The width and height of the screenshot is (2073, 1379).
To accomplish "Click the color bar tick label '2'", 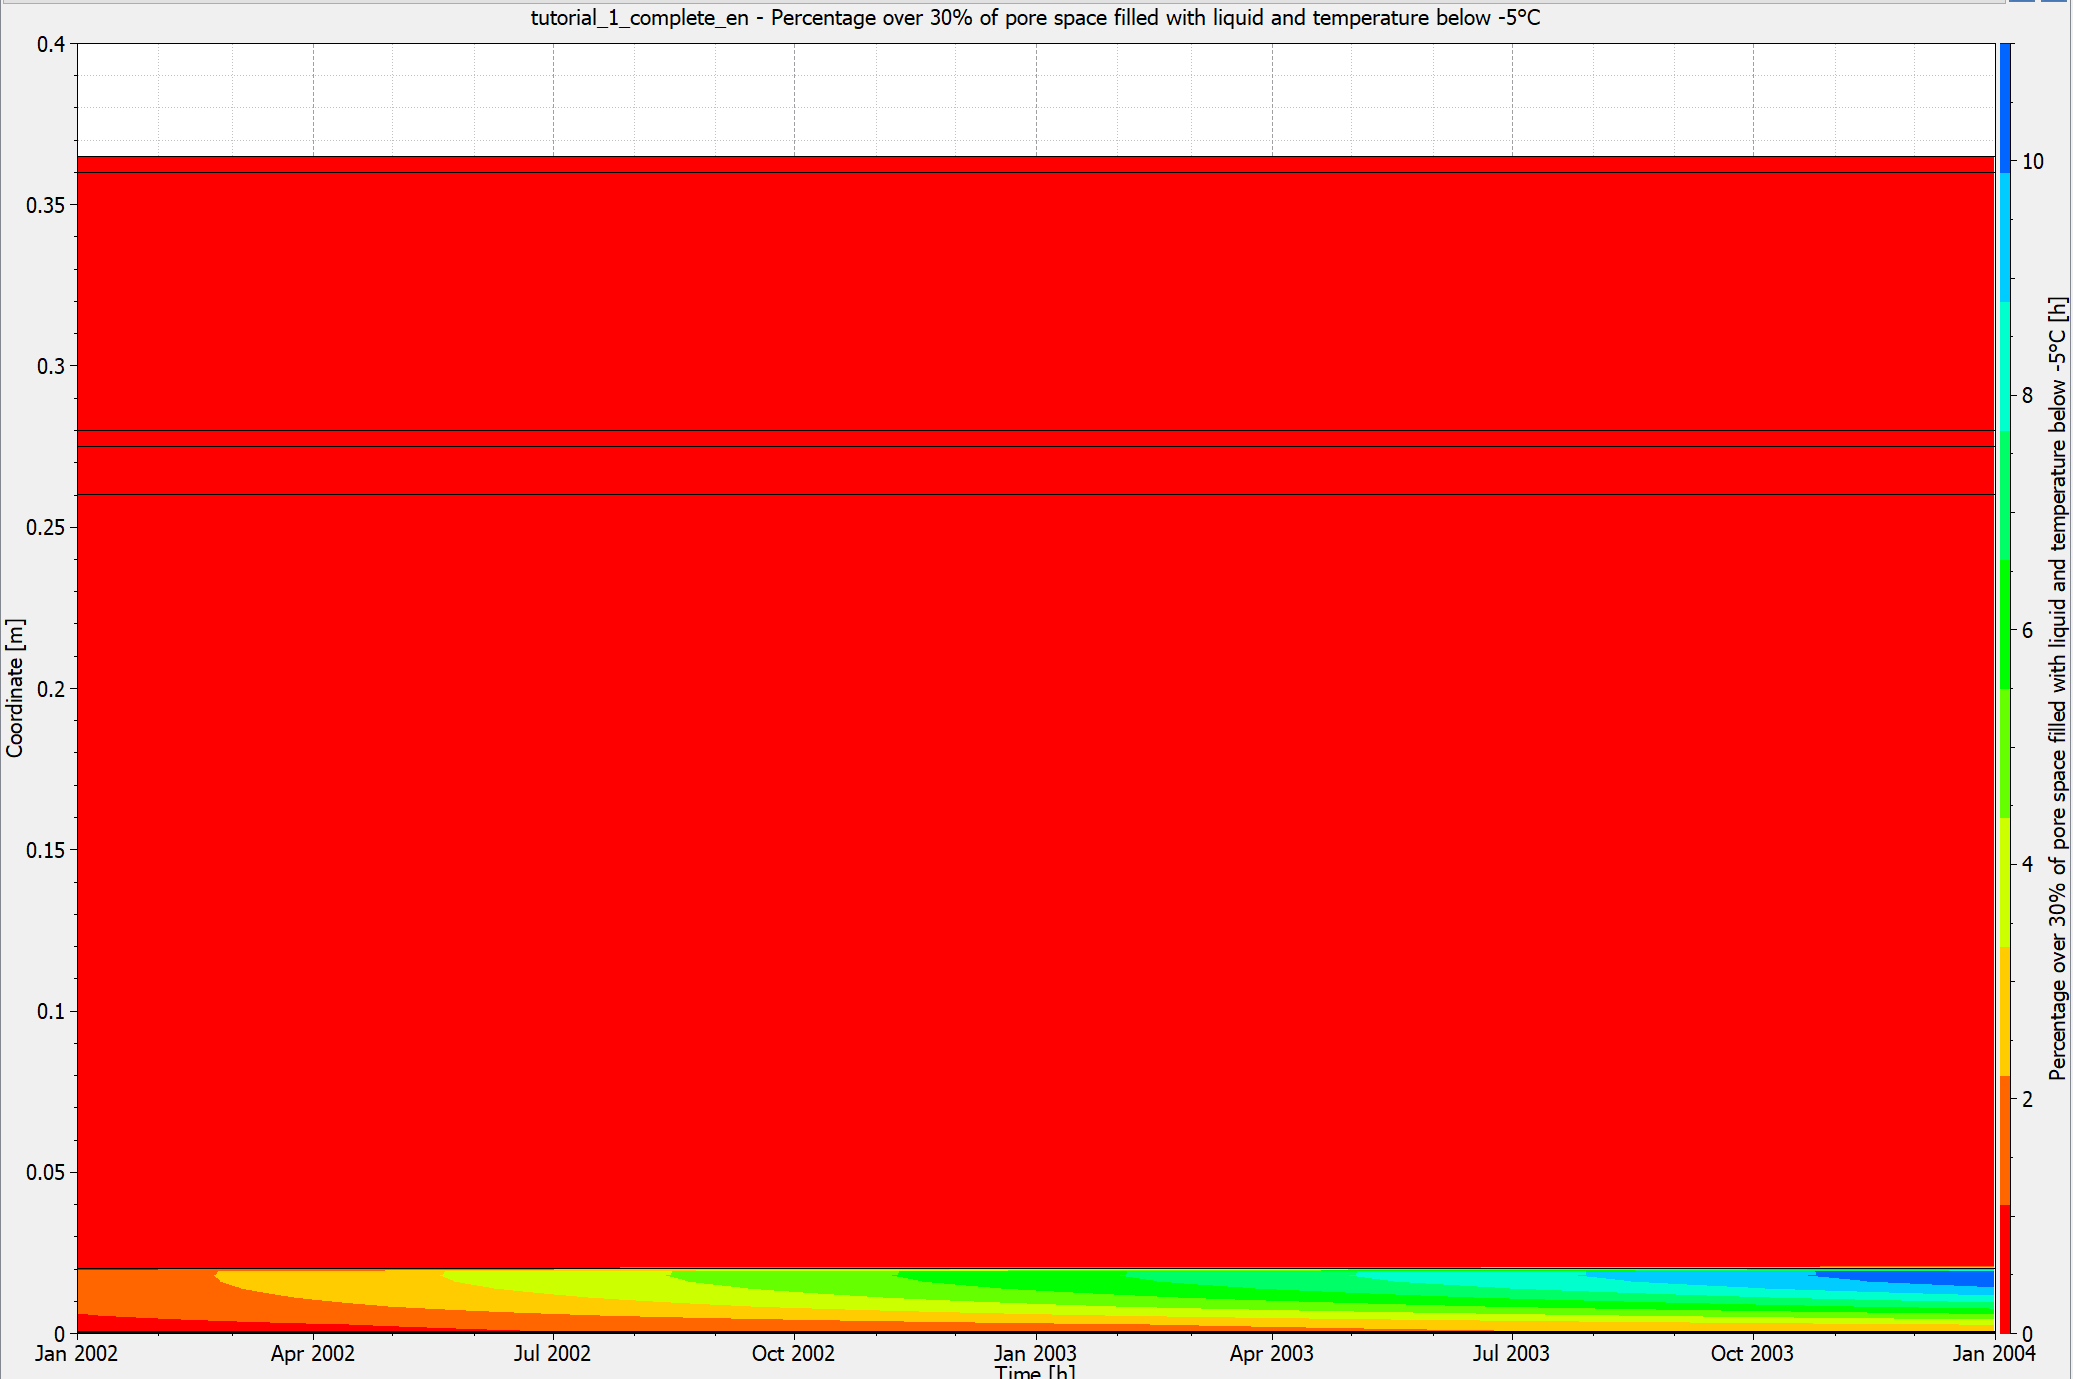I will (x=2028, y=1099).
